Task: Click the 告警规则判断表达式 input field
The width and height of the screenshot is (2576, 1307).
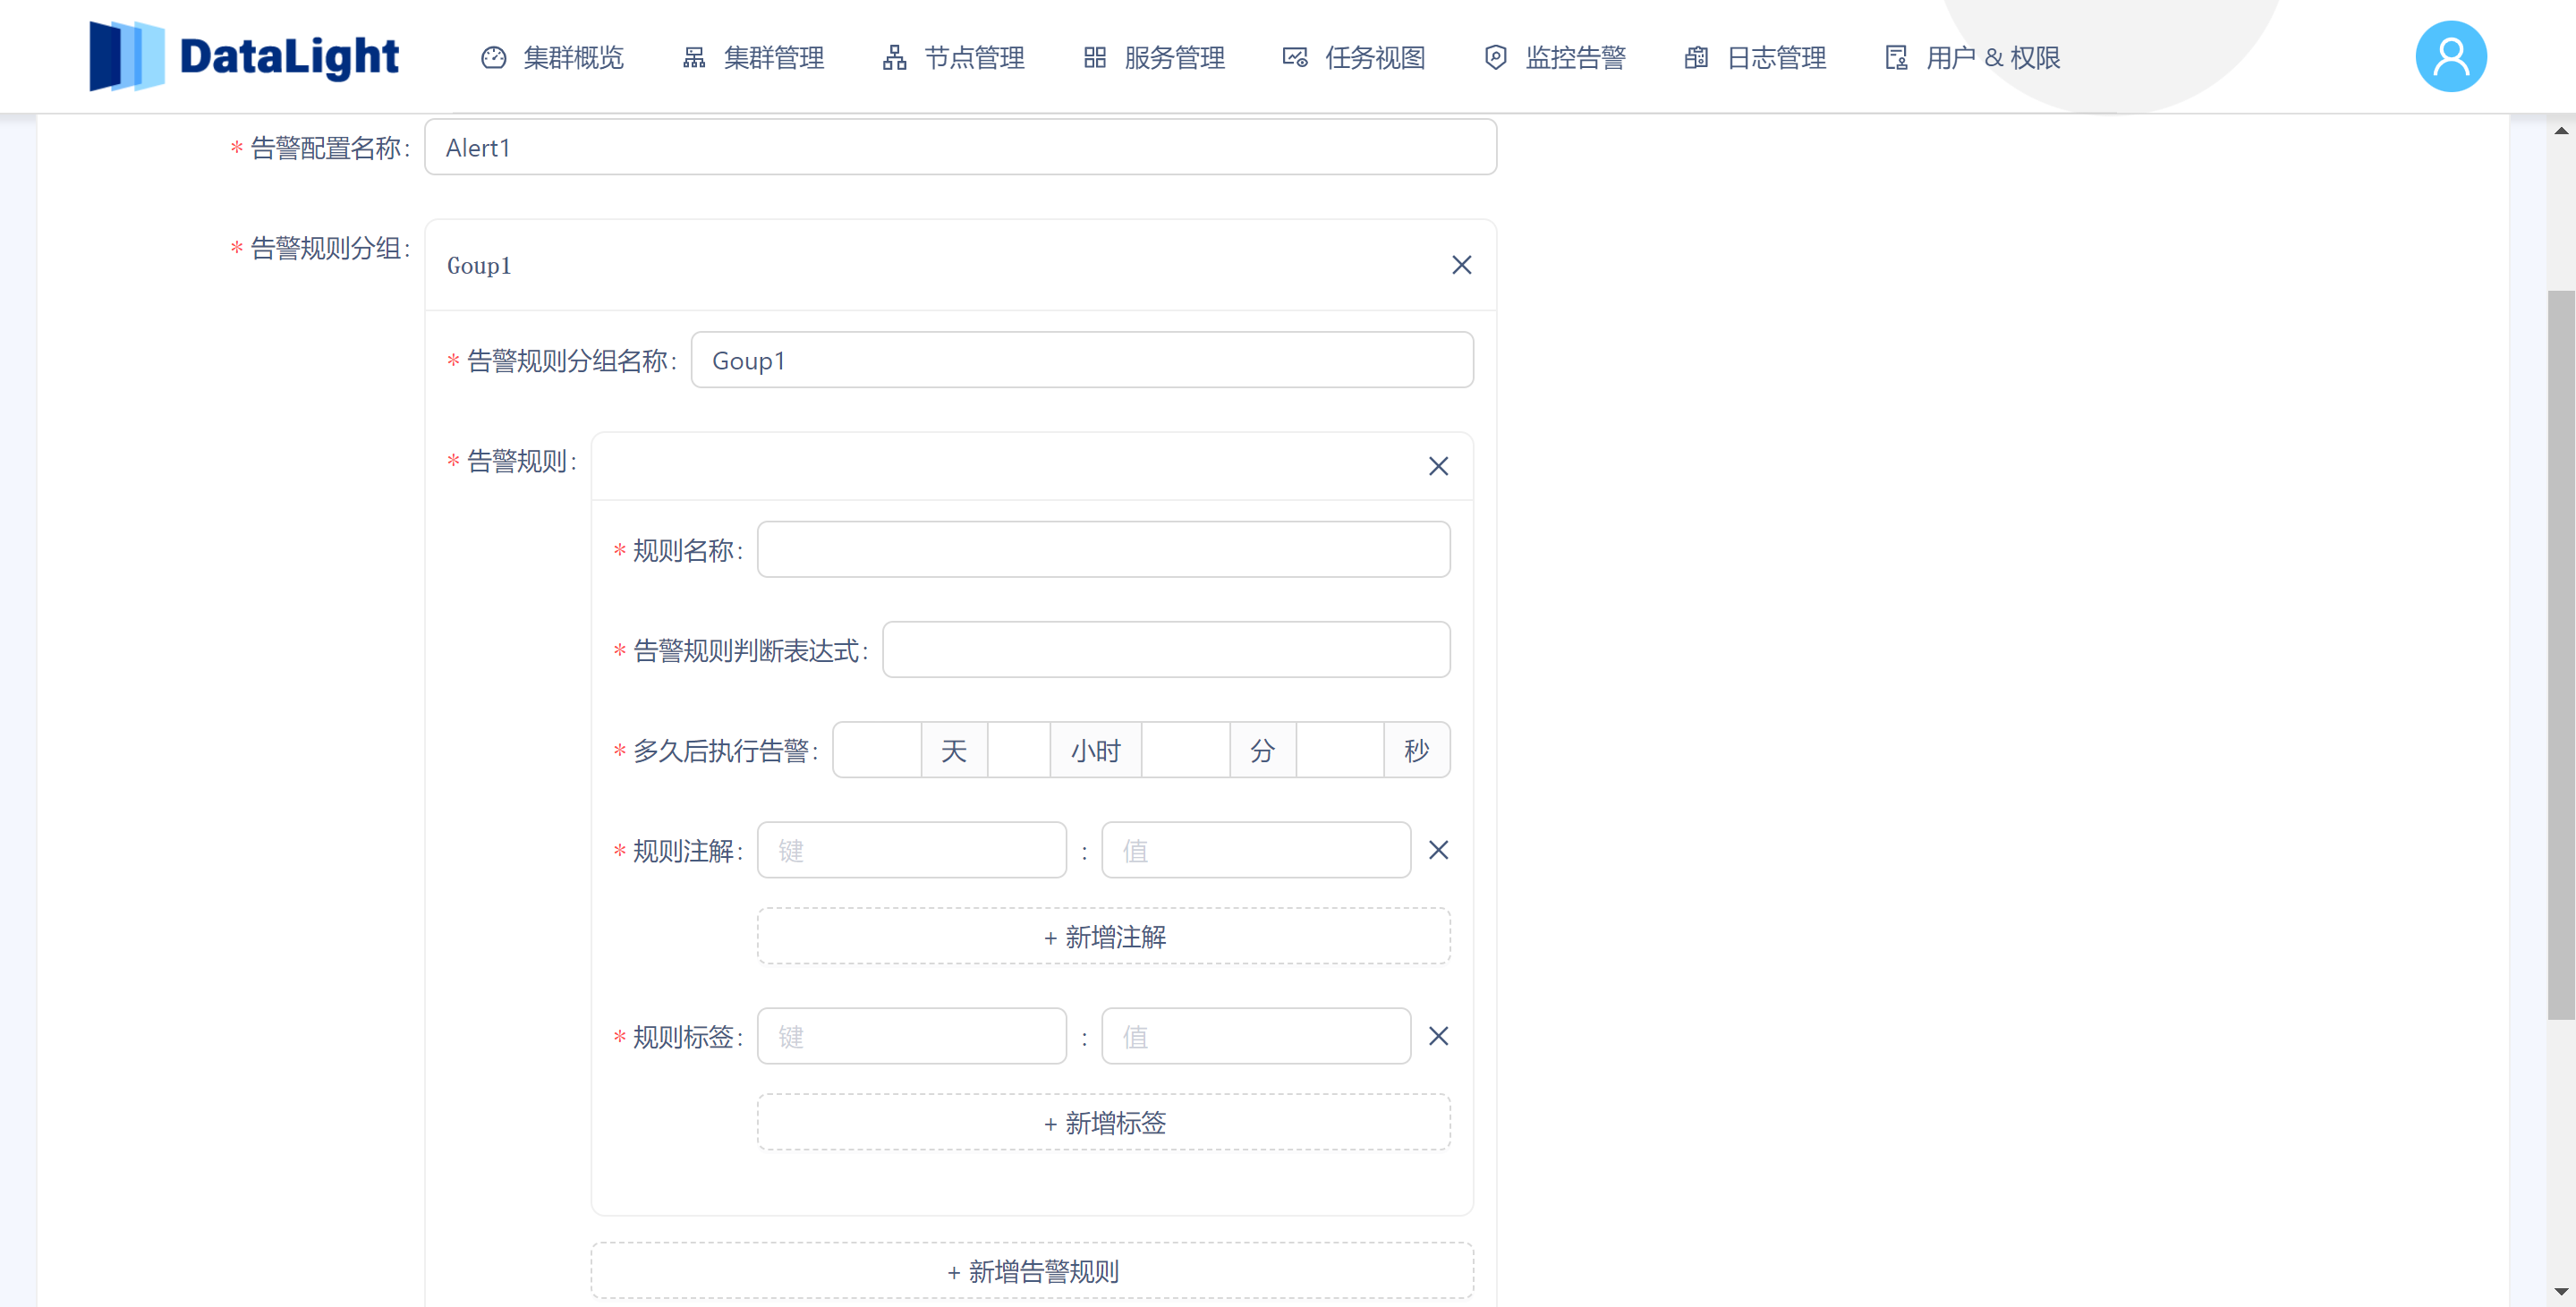Action: 1166,649
